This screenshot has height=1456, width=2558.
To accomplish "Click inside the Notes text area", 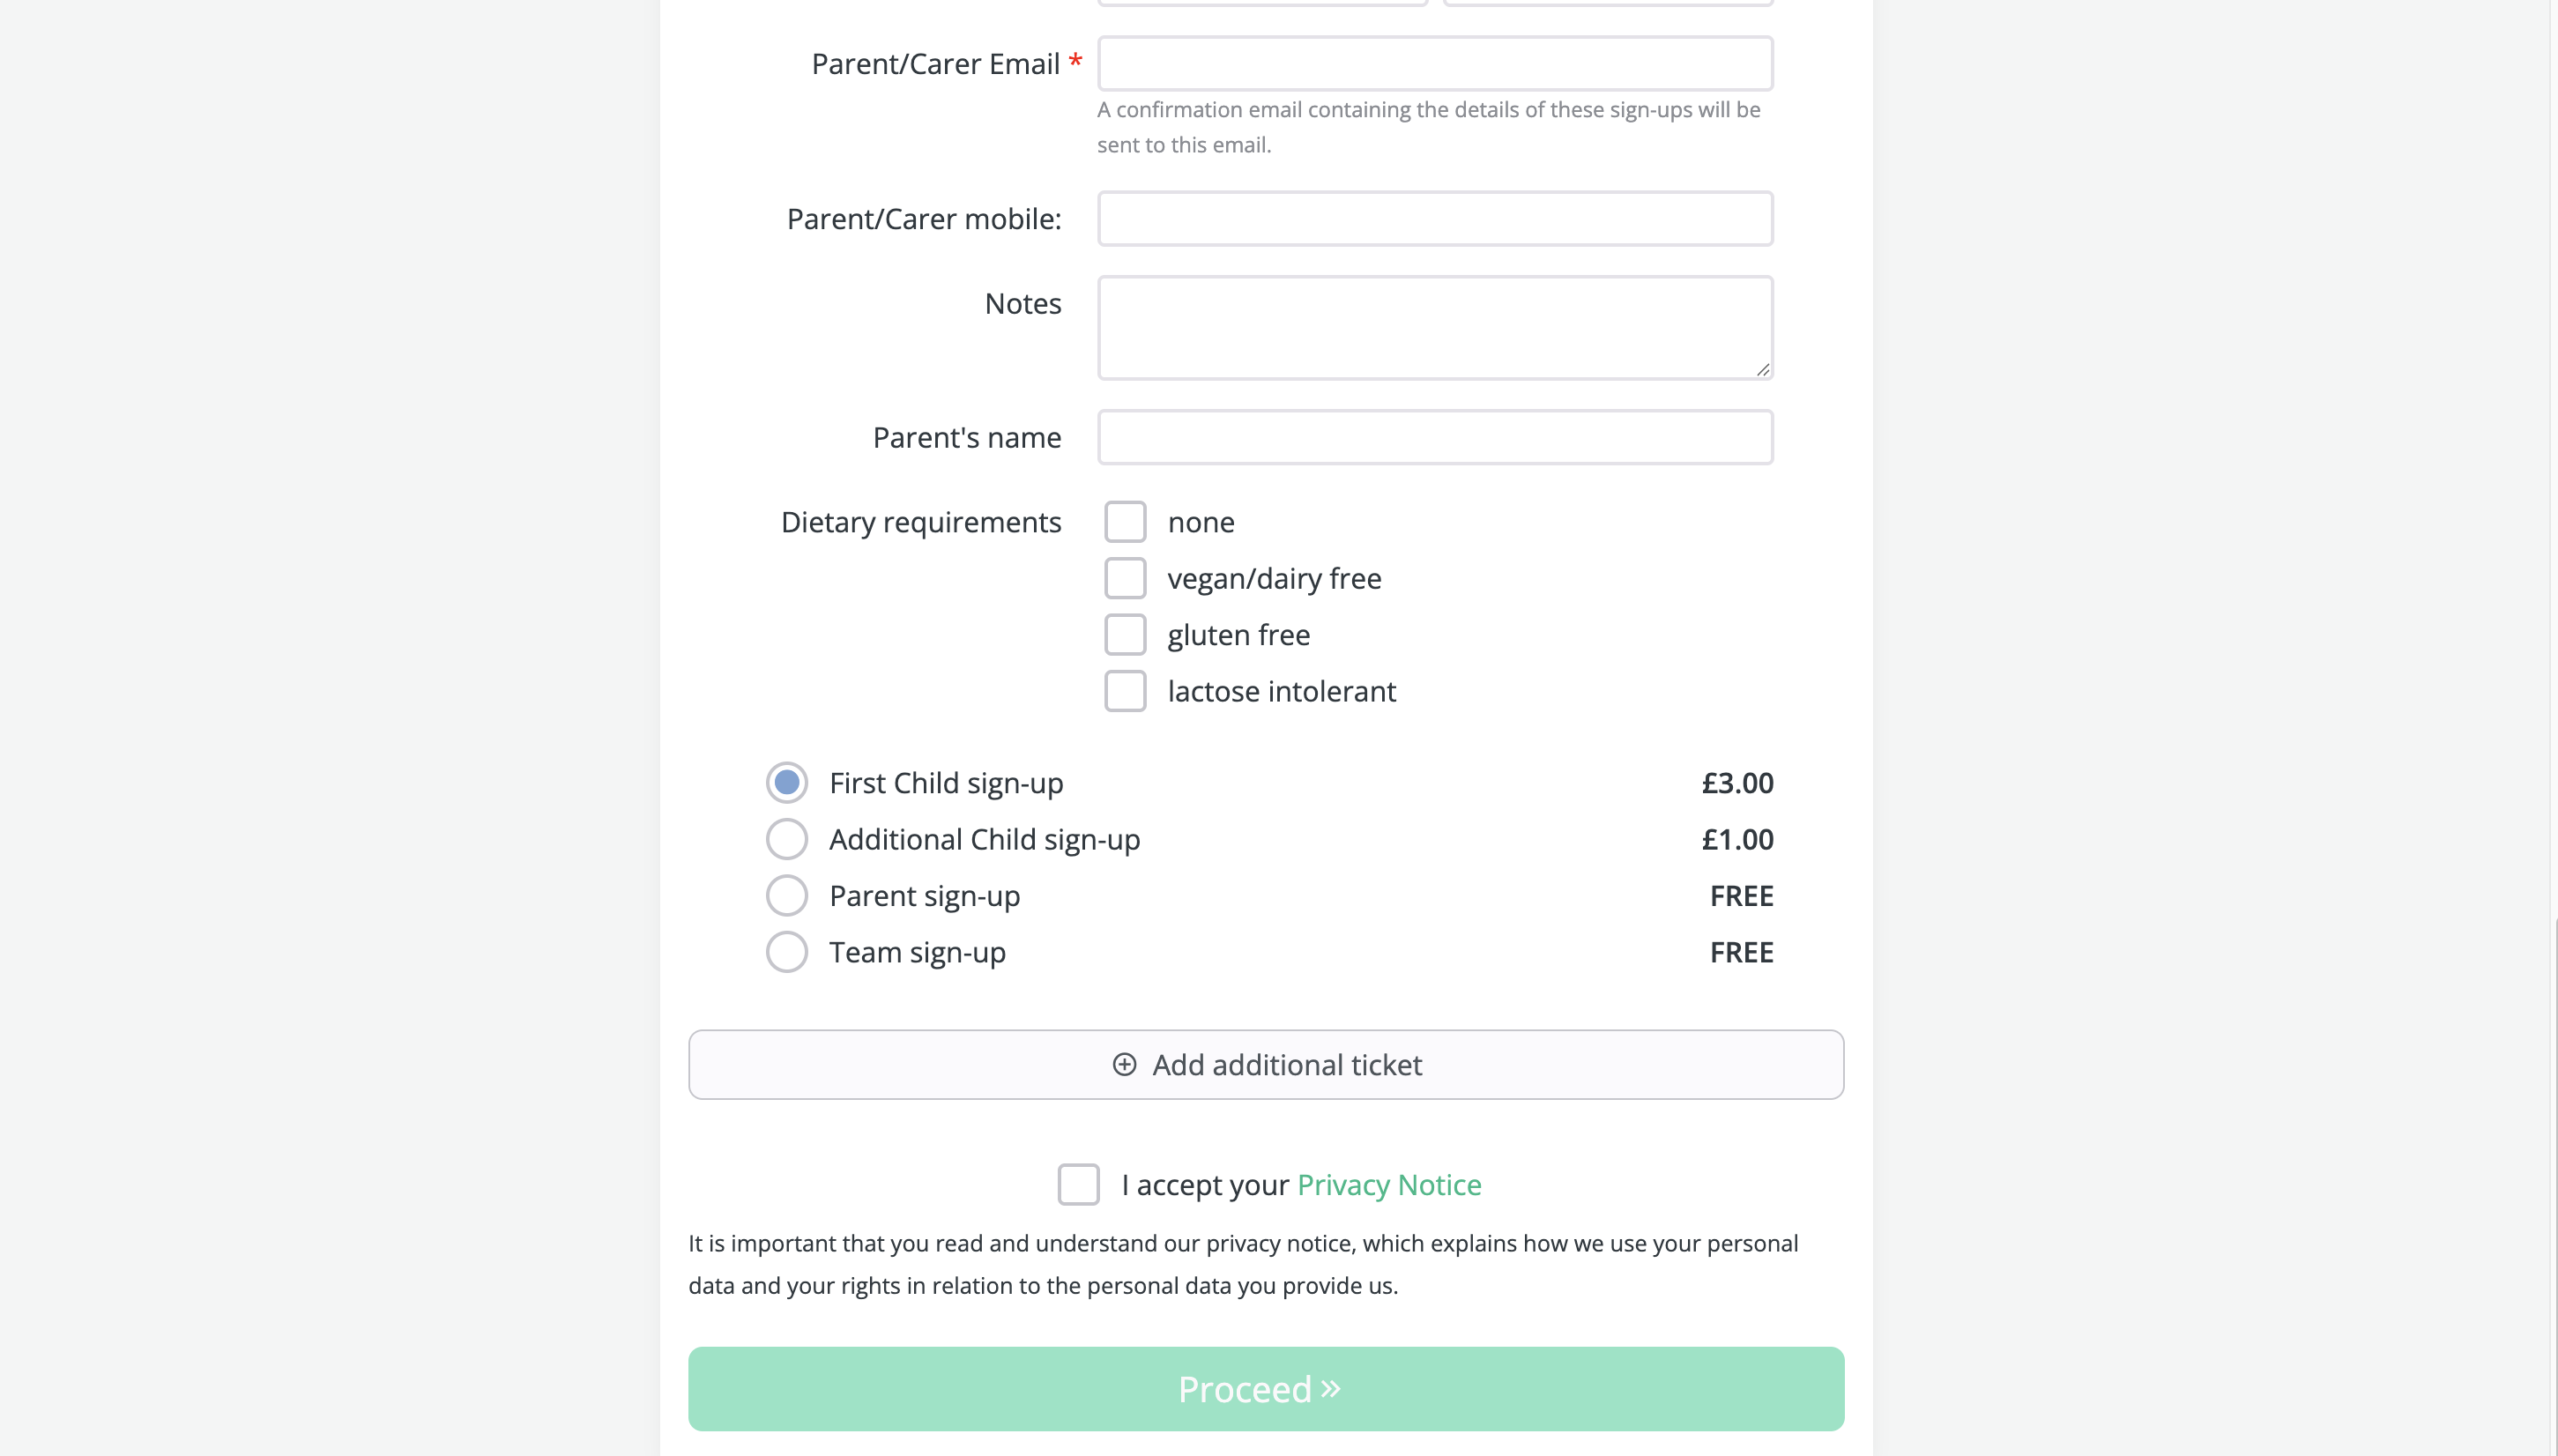I will coord(1435,327).
